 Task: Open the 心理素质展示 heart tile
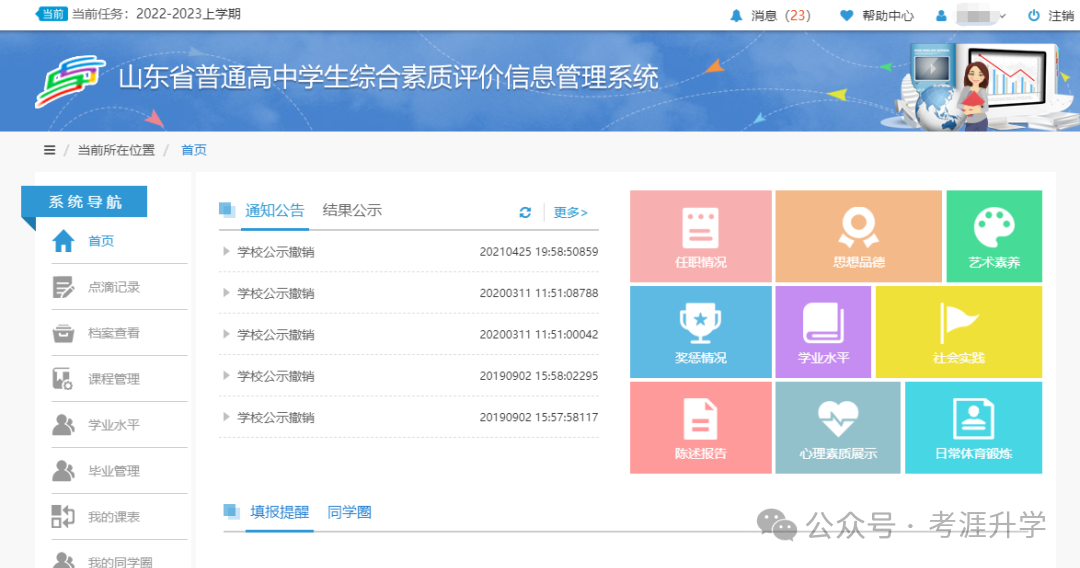[x=838, y=428]
